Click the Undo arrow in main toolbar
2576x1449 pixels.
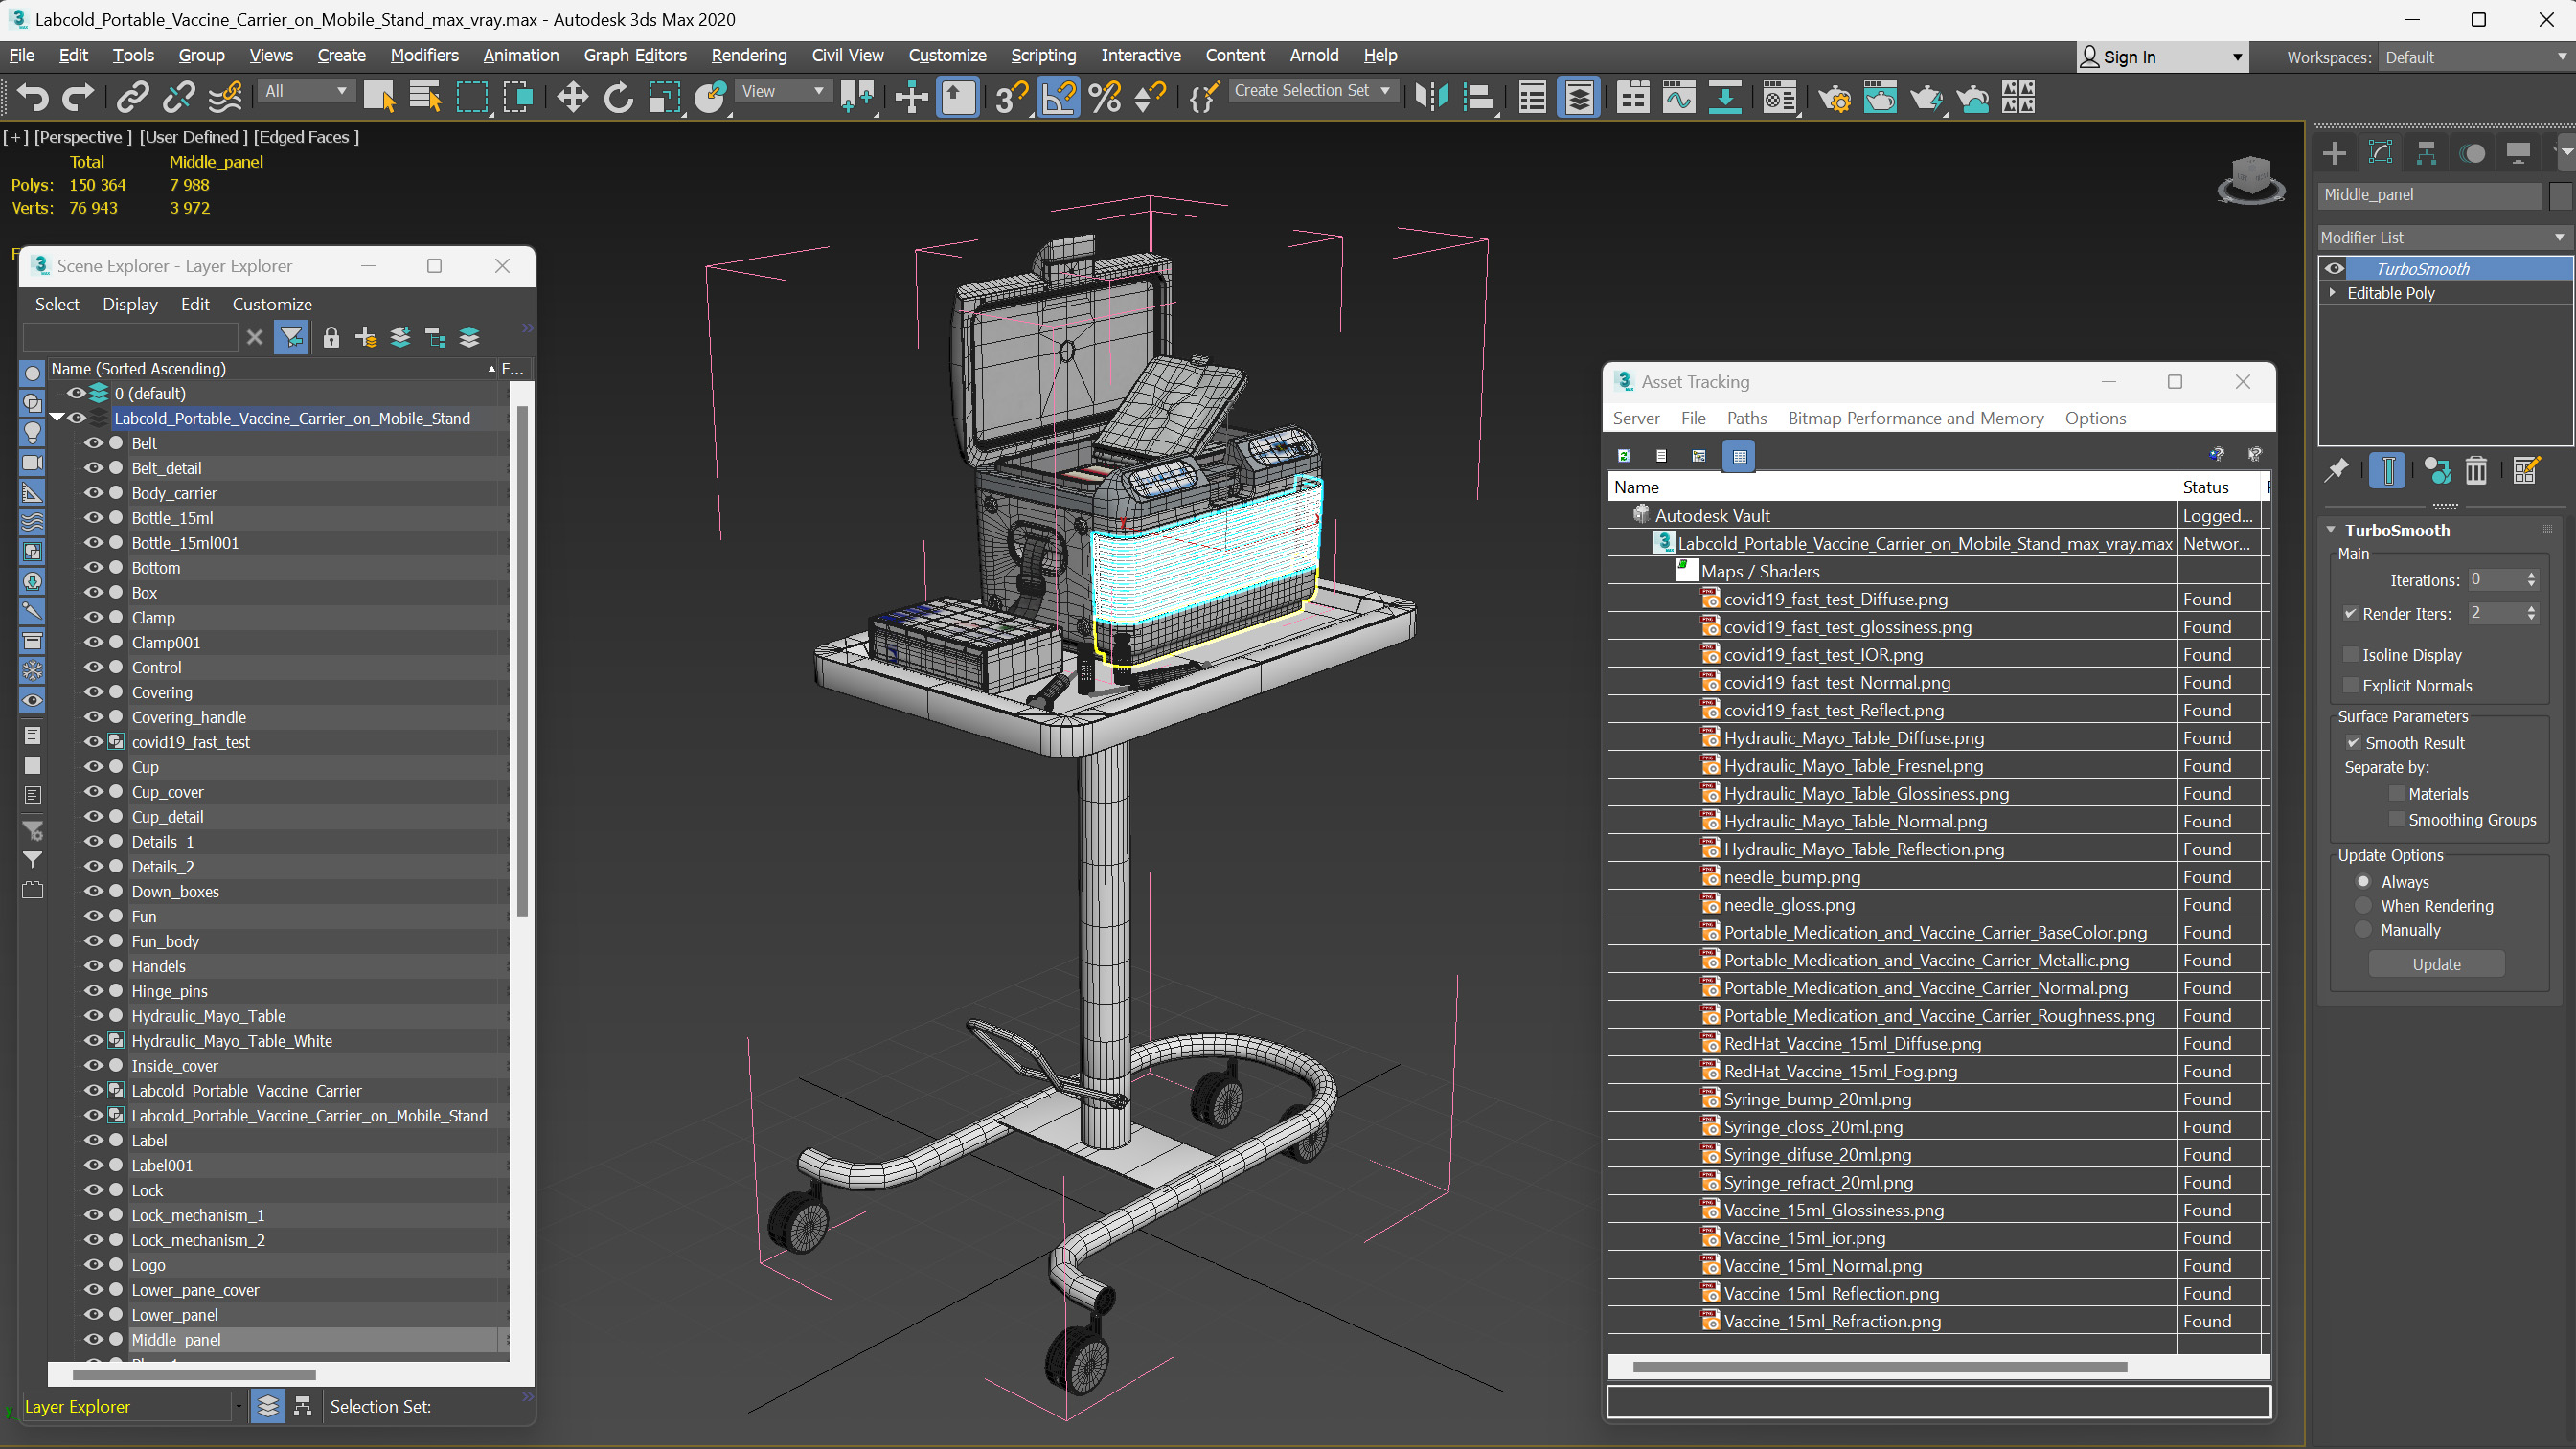[33, 97]
